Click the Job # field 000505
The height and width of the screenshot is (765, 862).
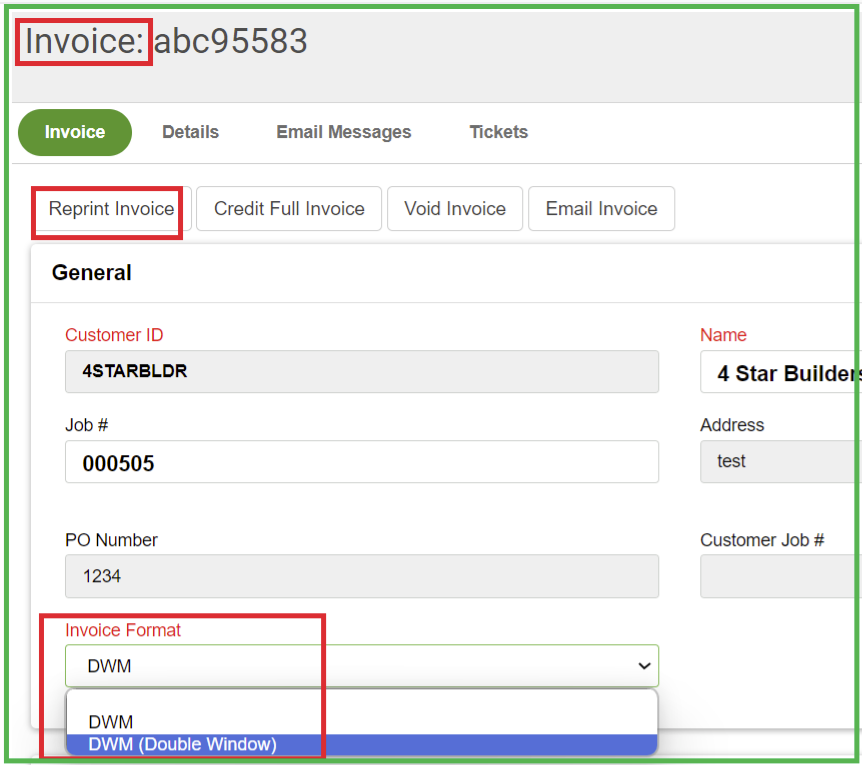click(362, 462)
